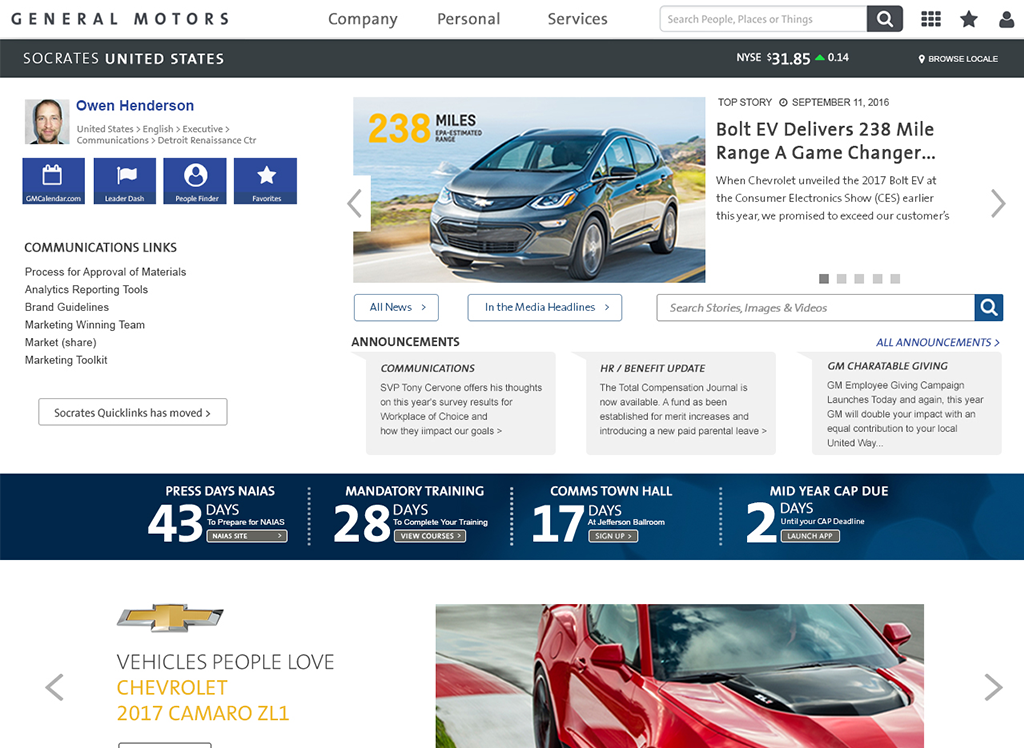The width and height of the screenshot is (1024, 748).
Task: Click United States breadcrumb
Action: [x=104, y=129]
